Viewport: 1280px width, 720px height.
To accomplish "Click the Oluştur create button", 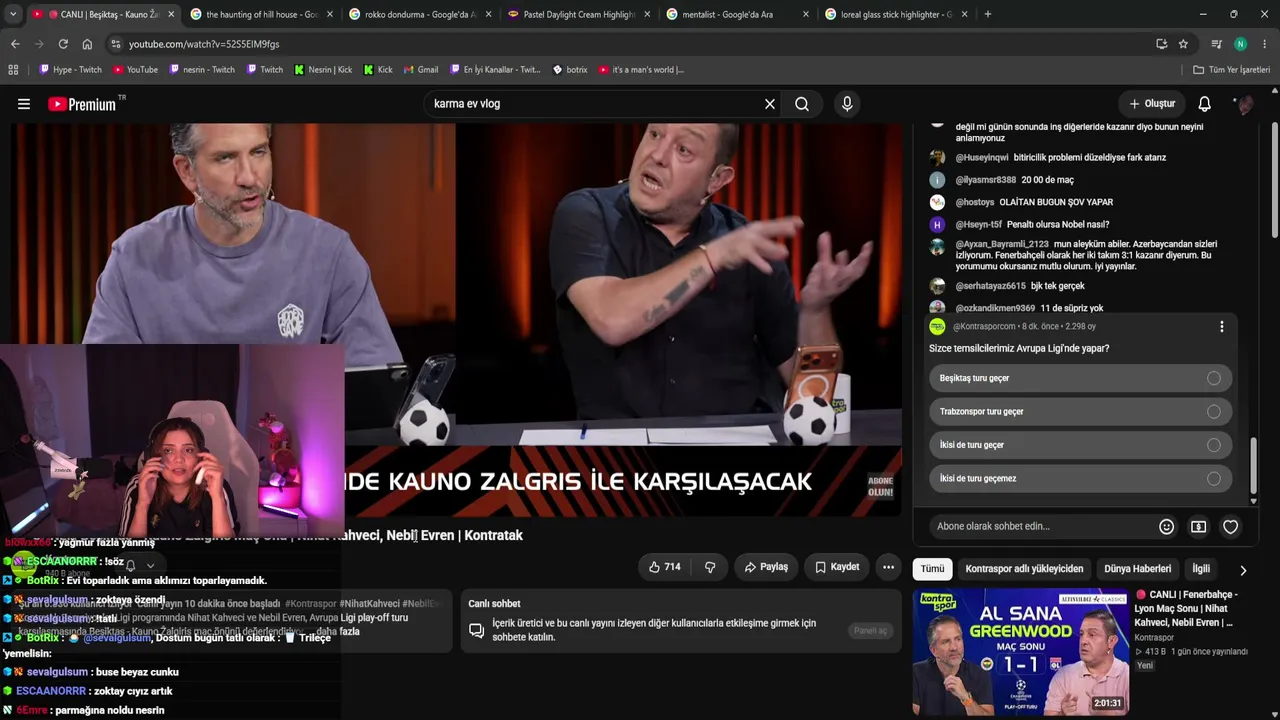I will coord(1152,104).
